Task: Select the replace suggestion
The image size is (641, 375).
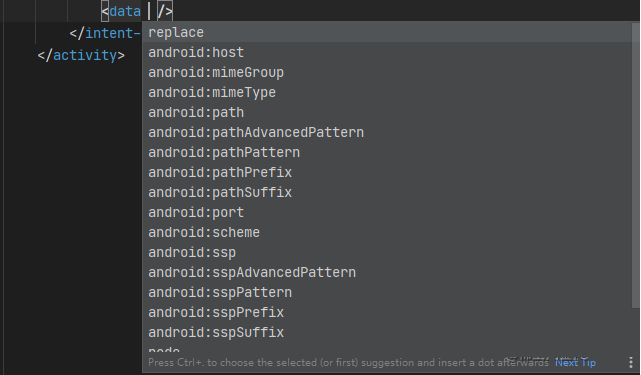Action: click(387, 32)
